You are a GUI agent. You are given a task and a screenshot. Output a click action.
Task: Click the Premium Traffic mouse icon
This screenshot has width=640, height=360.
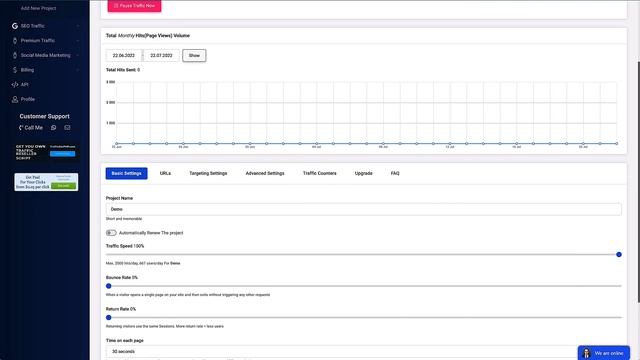point(15,40)
